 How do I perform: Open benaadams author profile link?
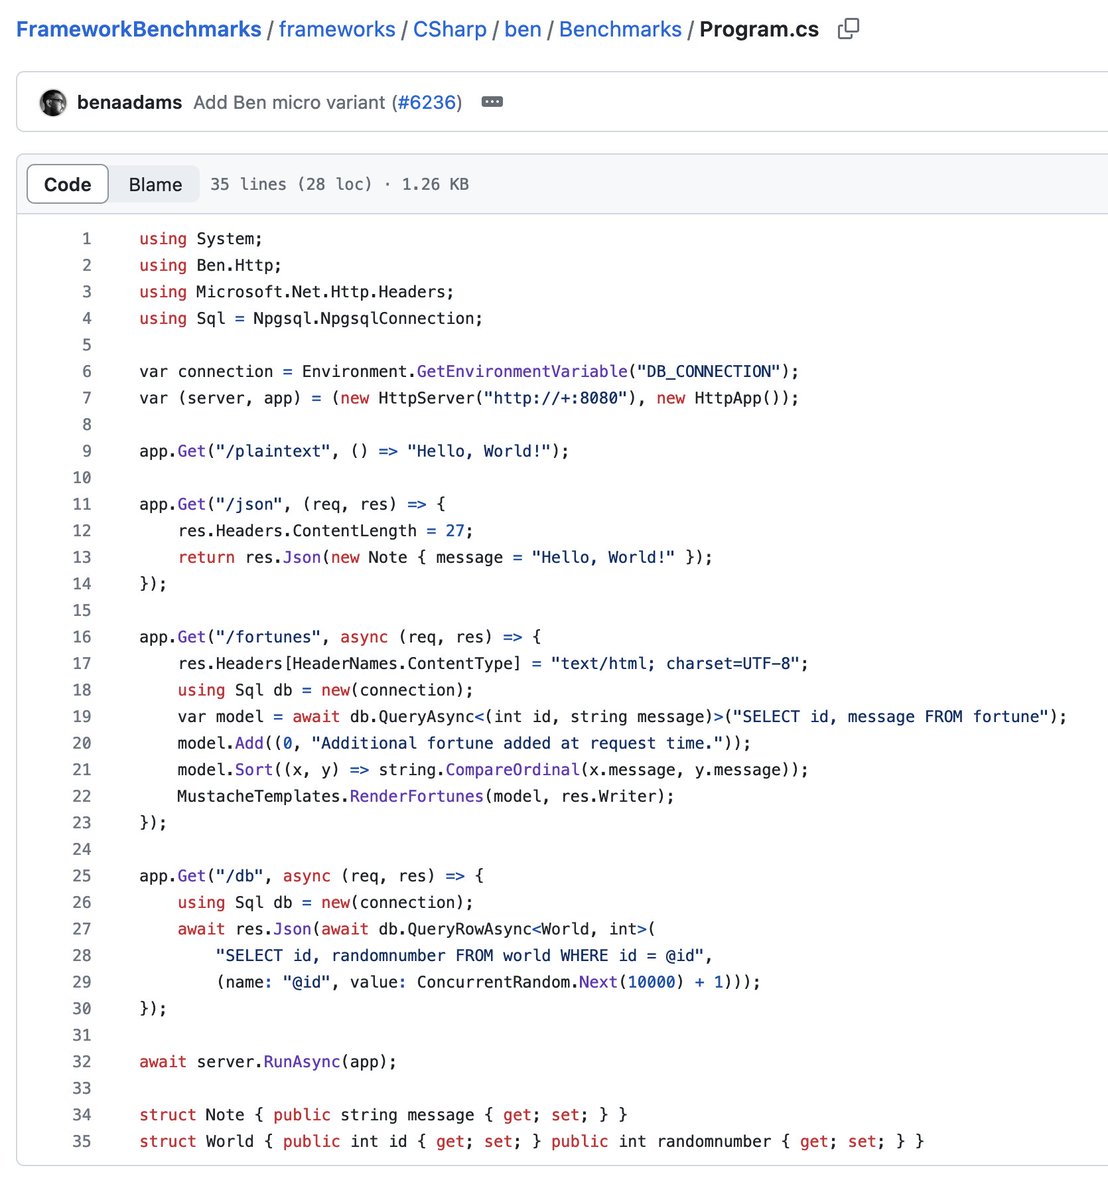point(129,102)
